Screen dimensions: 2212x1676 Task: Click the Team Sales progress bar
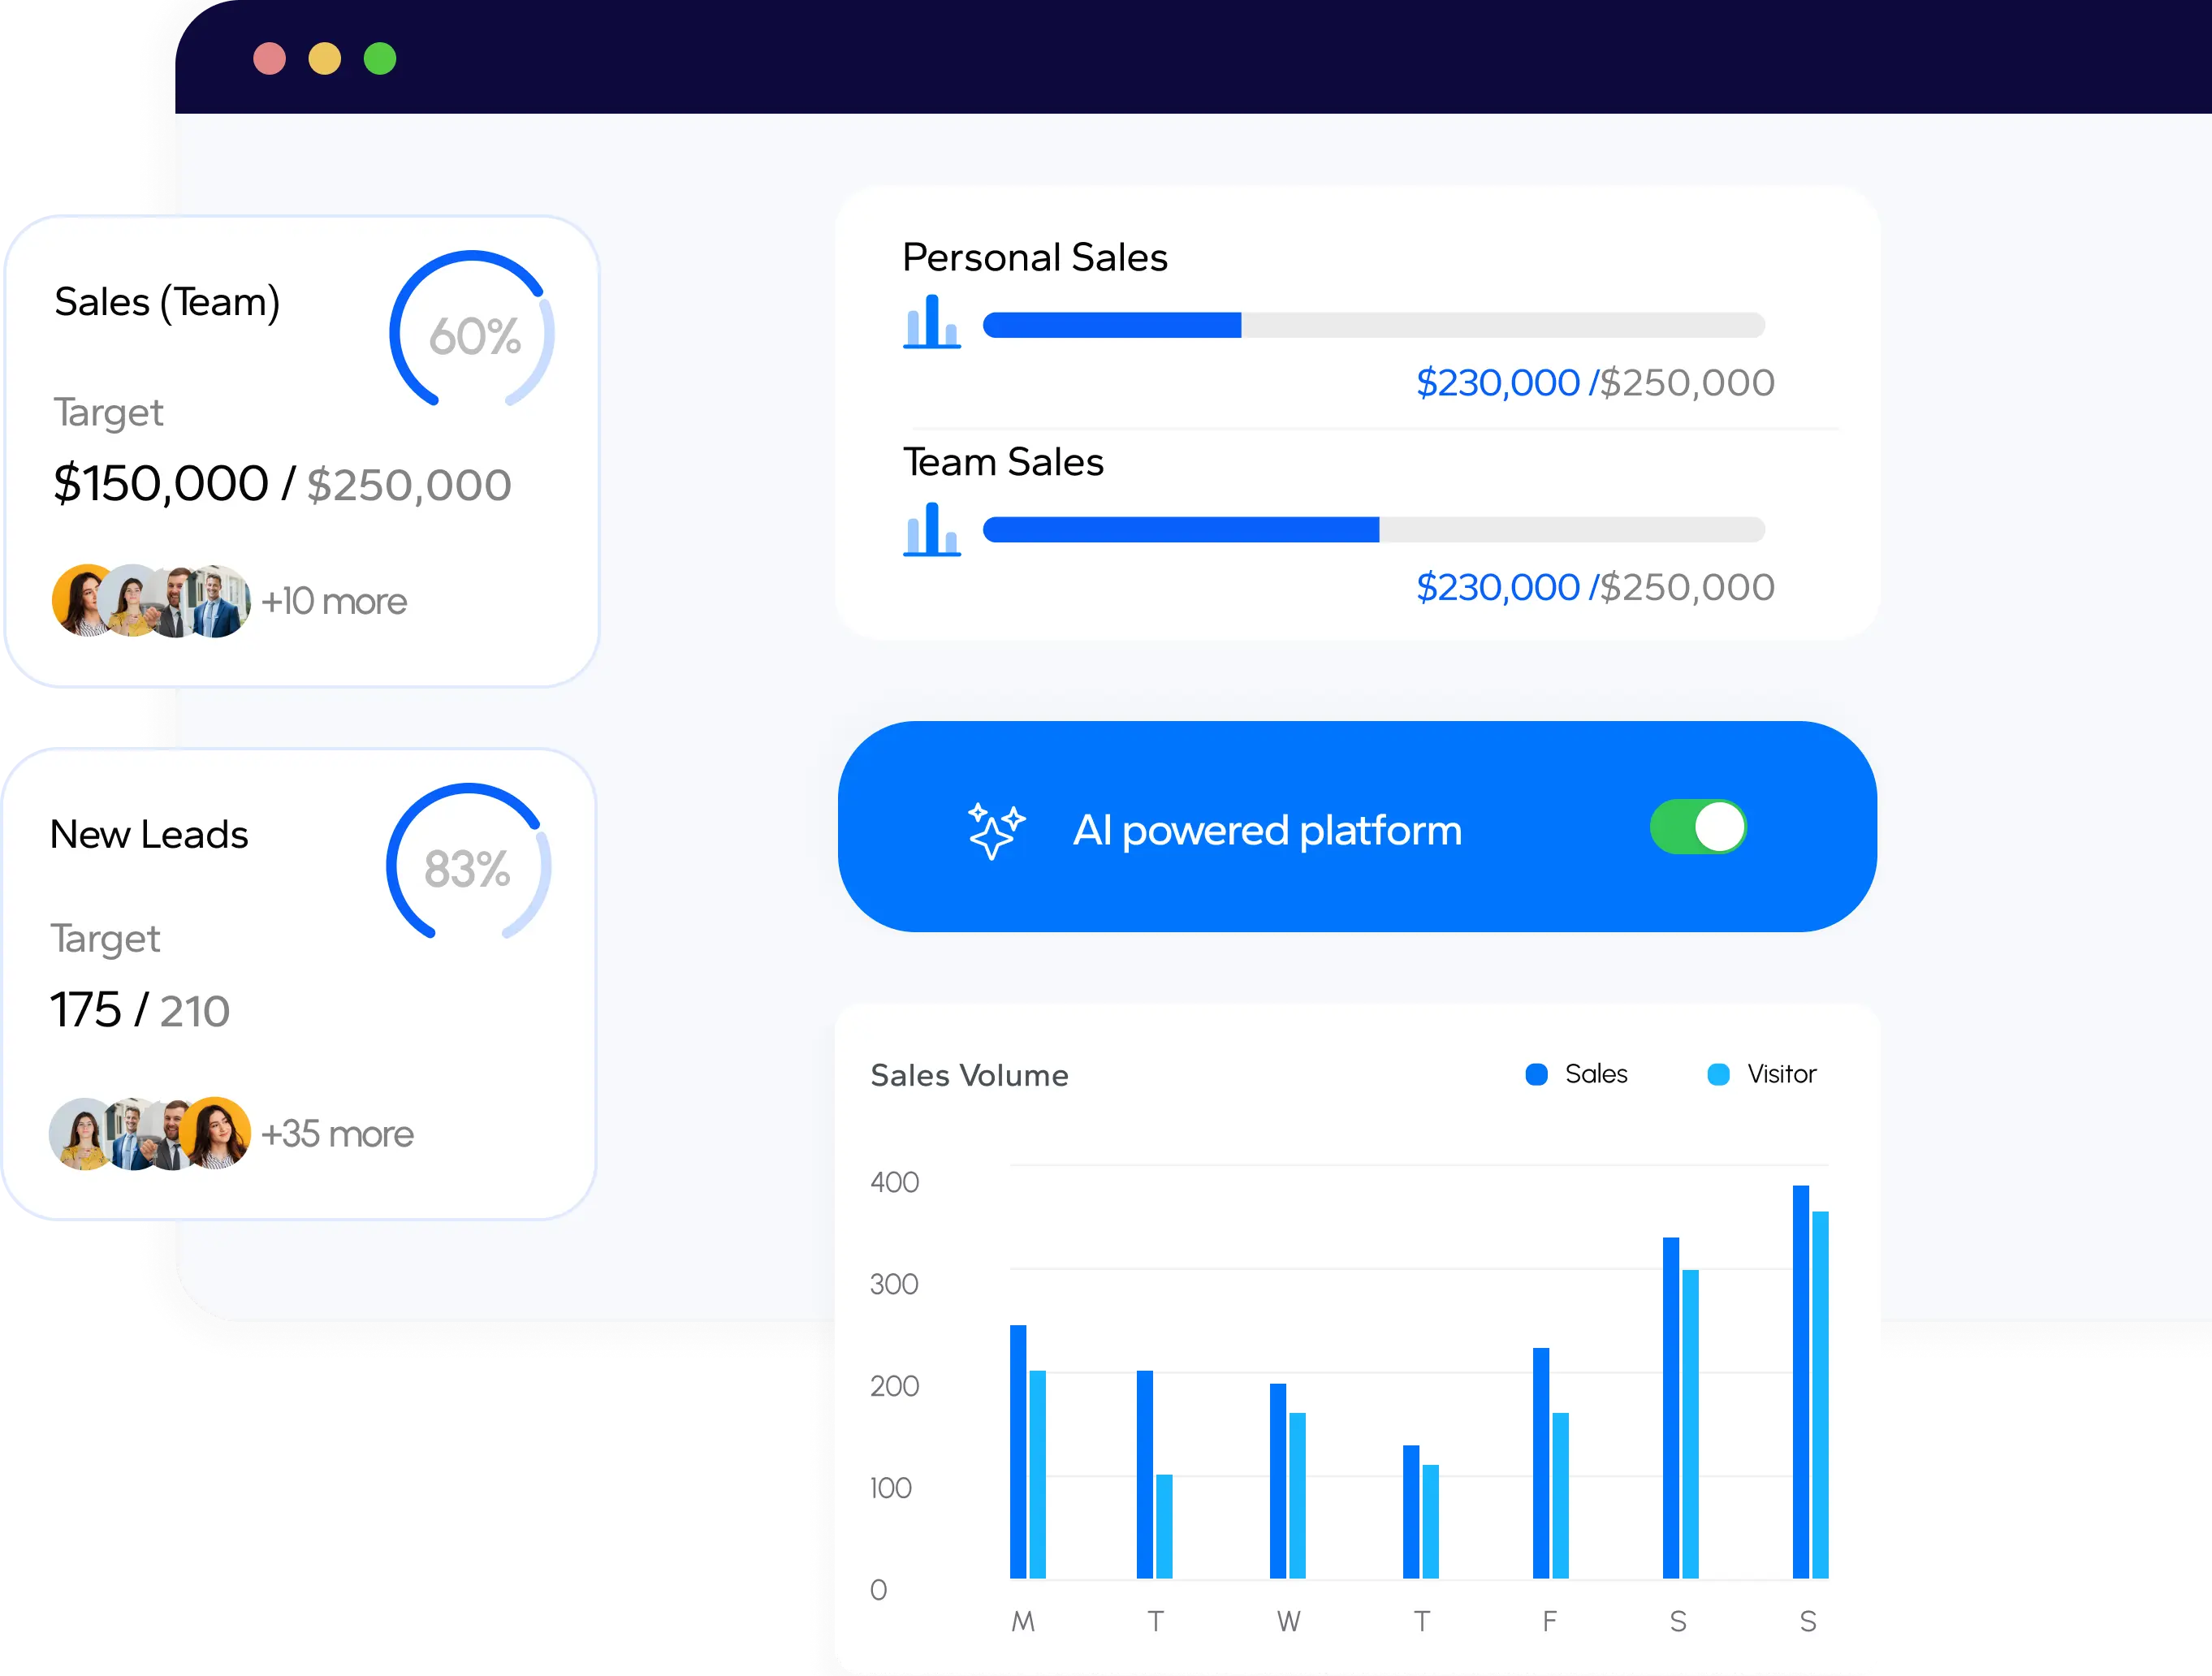tap(1373, 530)
